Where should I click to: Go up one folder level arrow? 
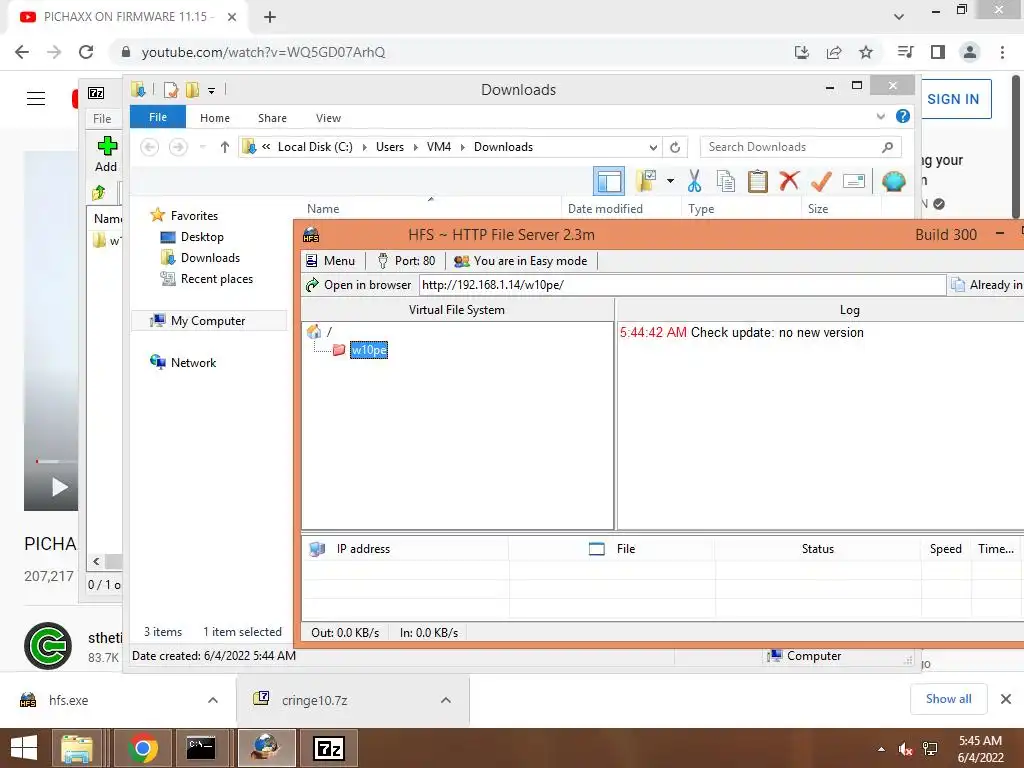tap(225, 147)
